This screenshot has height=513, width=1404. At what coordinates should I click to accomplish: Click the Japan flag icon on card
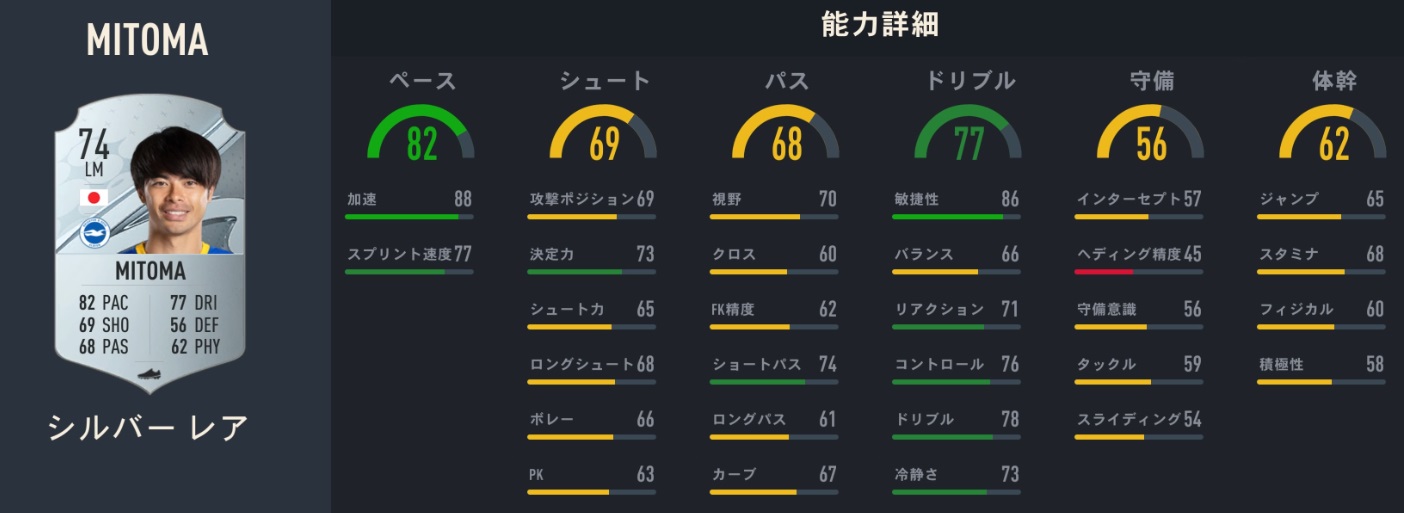(x=93, y=198)
